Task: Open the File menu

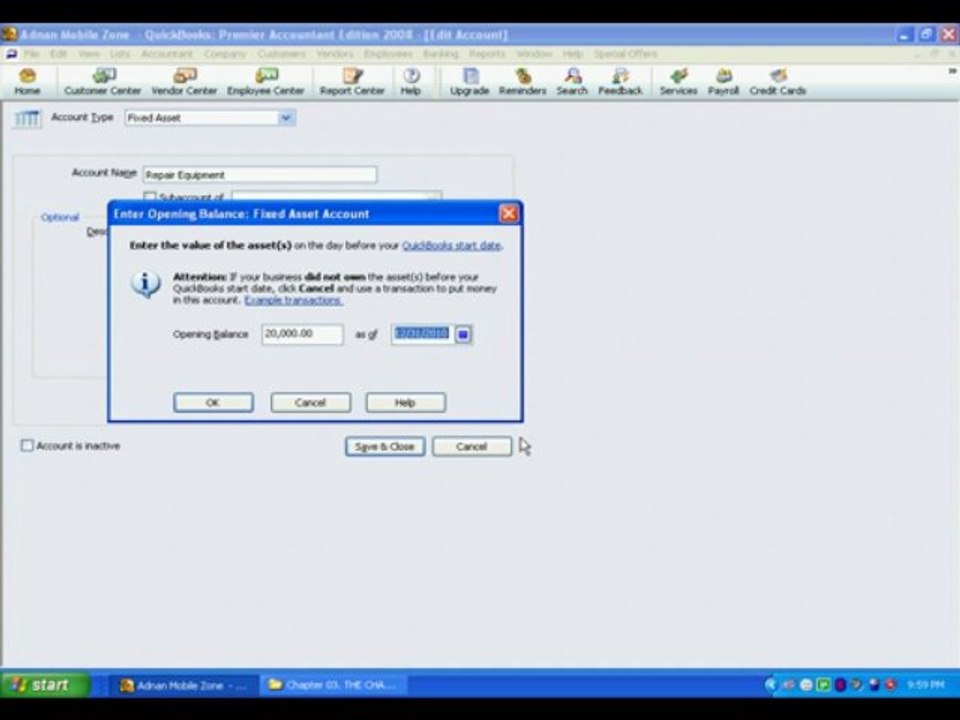Action: coord(31,54)
